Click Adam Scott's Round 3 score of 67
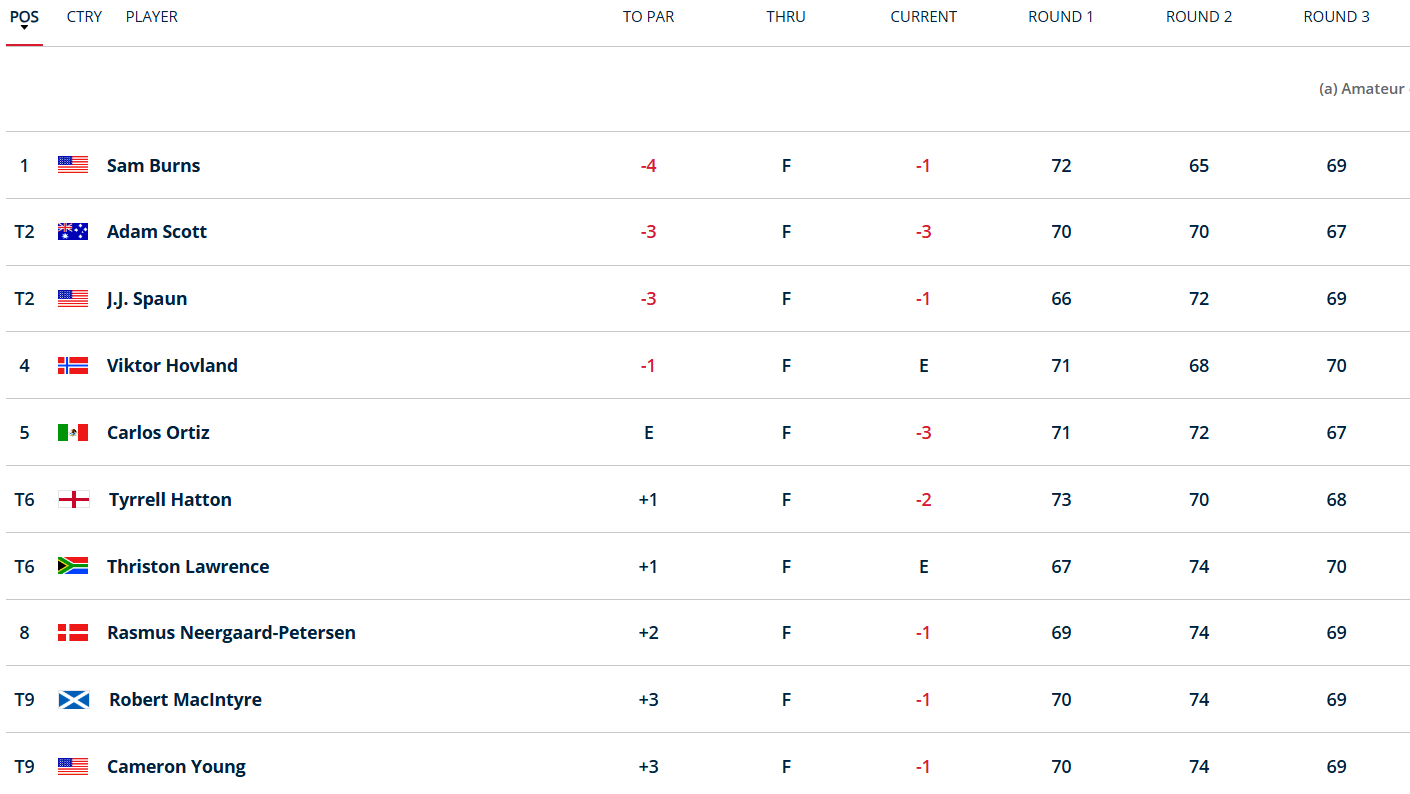Viewport: 1410px width, 794px height. pos(1336,232)
